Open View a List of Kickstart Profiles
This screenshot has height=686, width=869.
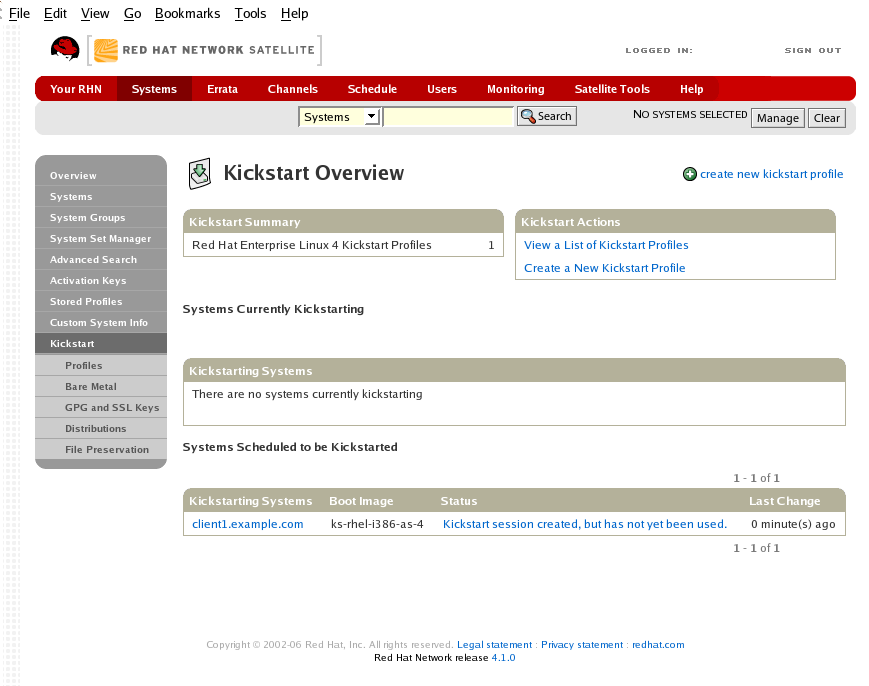pos(606,245)
